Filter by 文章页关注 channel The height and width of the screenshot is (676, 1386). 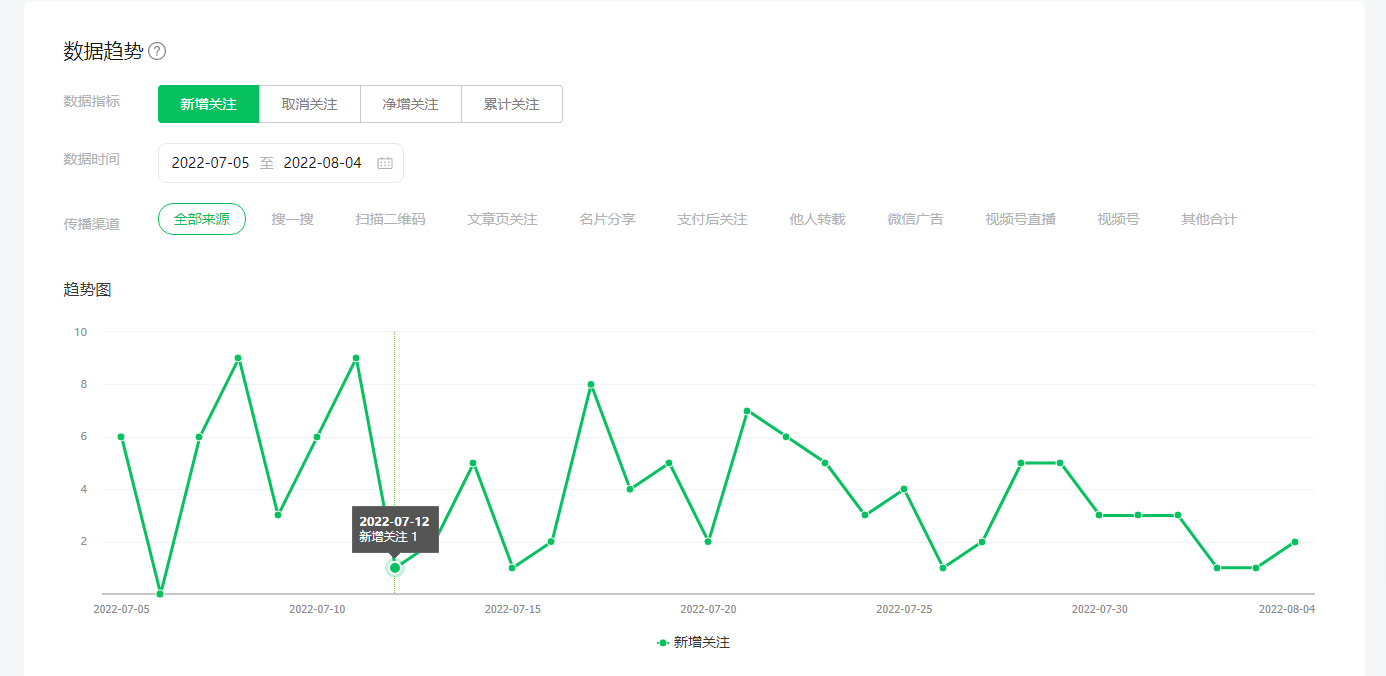[x=502, y=219]
